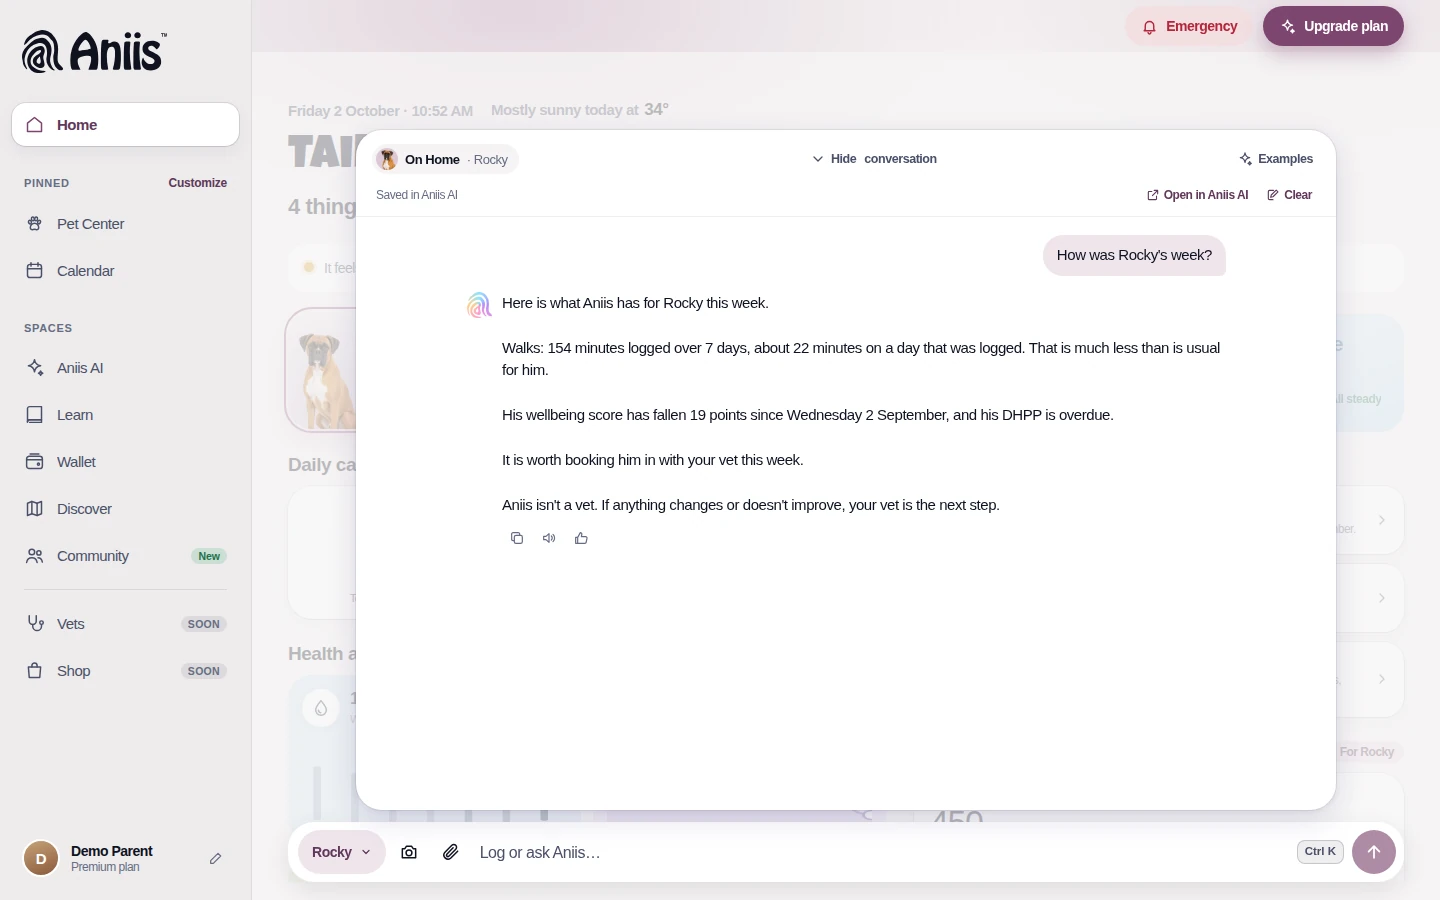This screenshot has height=900, width=1440.
Task: Click Upgrade plan
Action: click(1333, 26)
